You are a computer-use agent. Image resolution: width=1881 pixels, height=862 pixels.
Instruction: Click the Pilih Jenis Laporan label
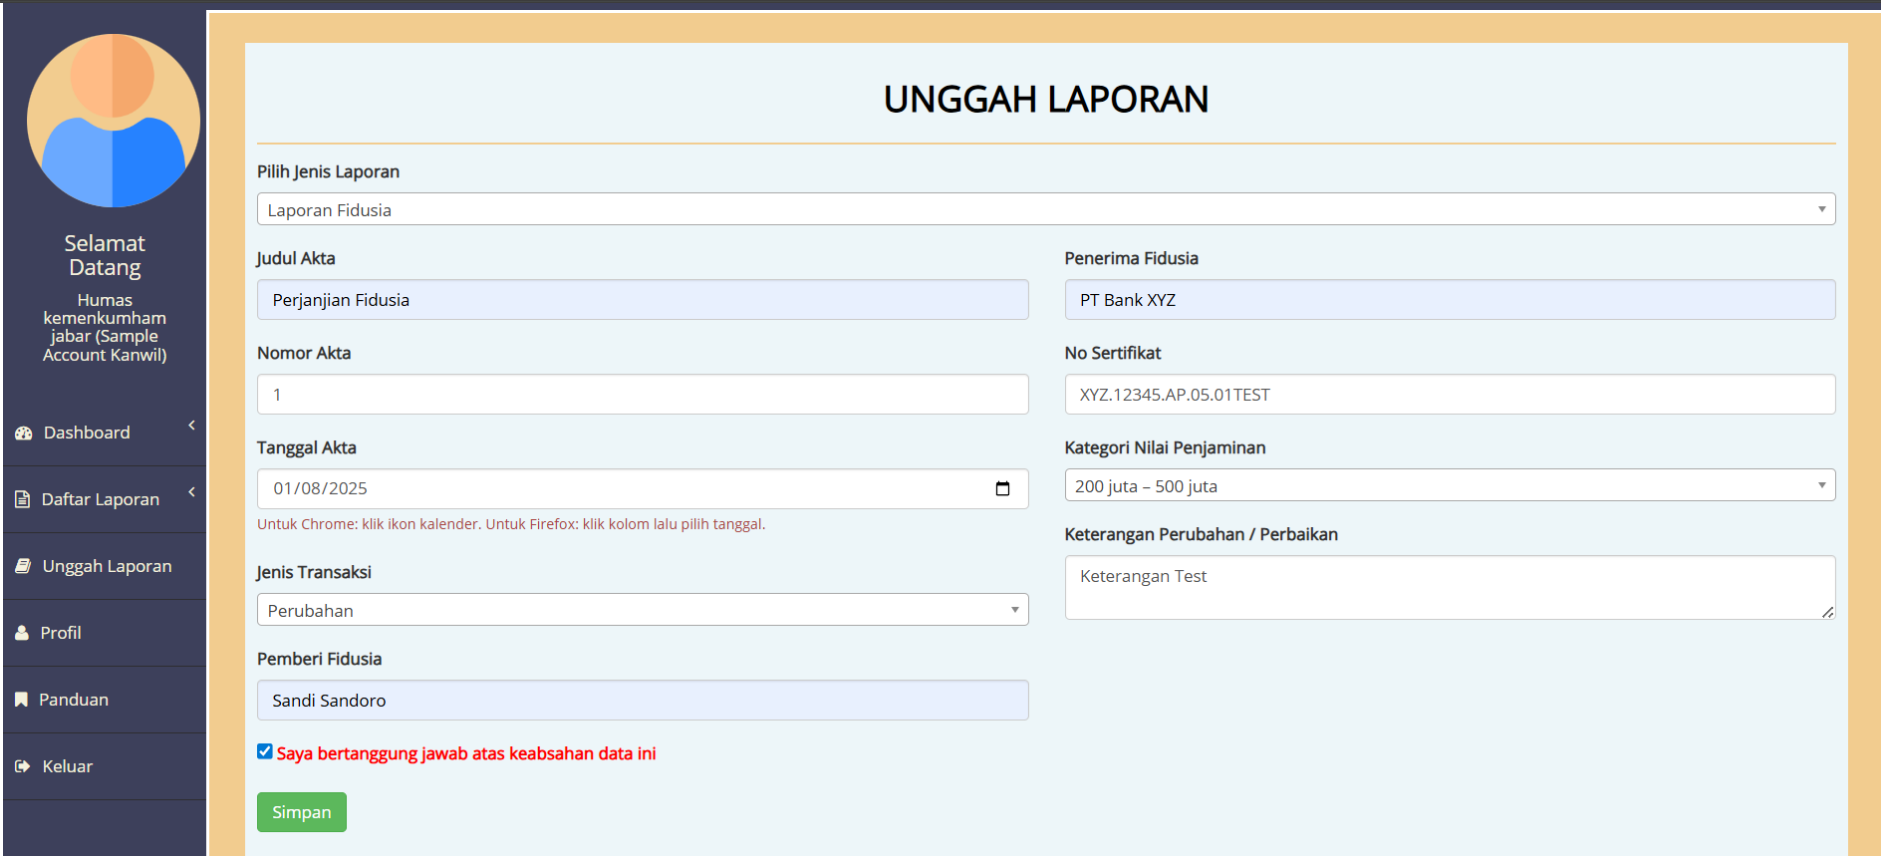click(328, 172)
